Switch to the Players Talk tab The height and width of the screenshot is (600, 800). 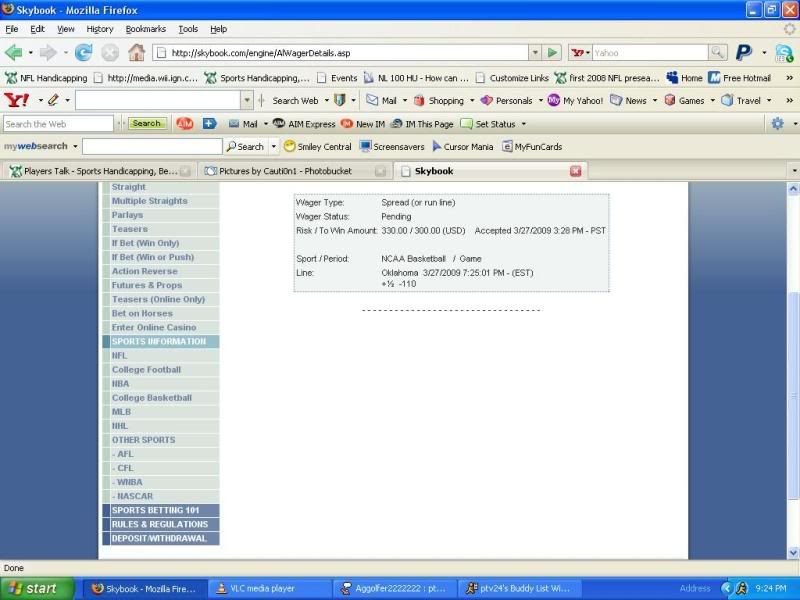100,171
